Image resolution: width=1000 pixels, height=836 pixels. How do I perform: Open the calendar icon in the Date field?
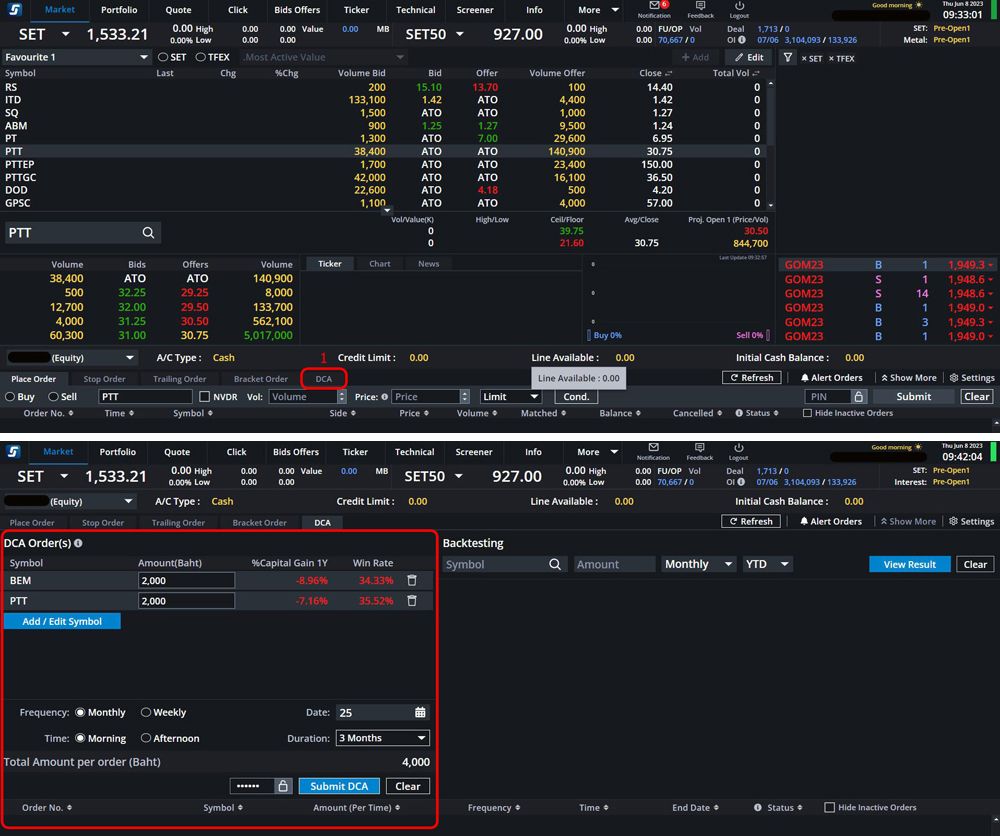click(420, 712)
